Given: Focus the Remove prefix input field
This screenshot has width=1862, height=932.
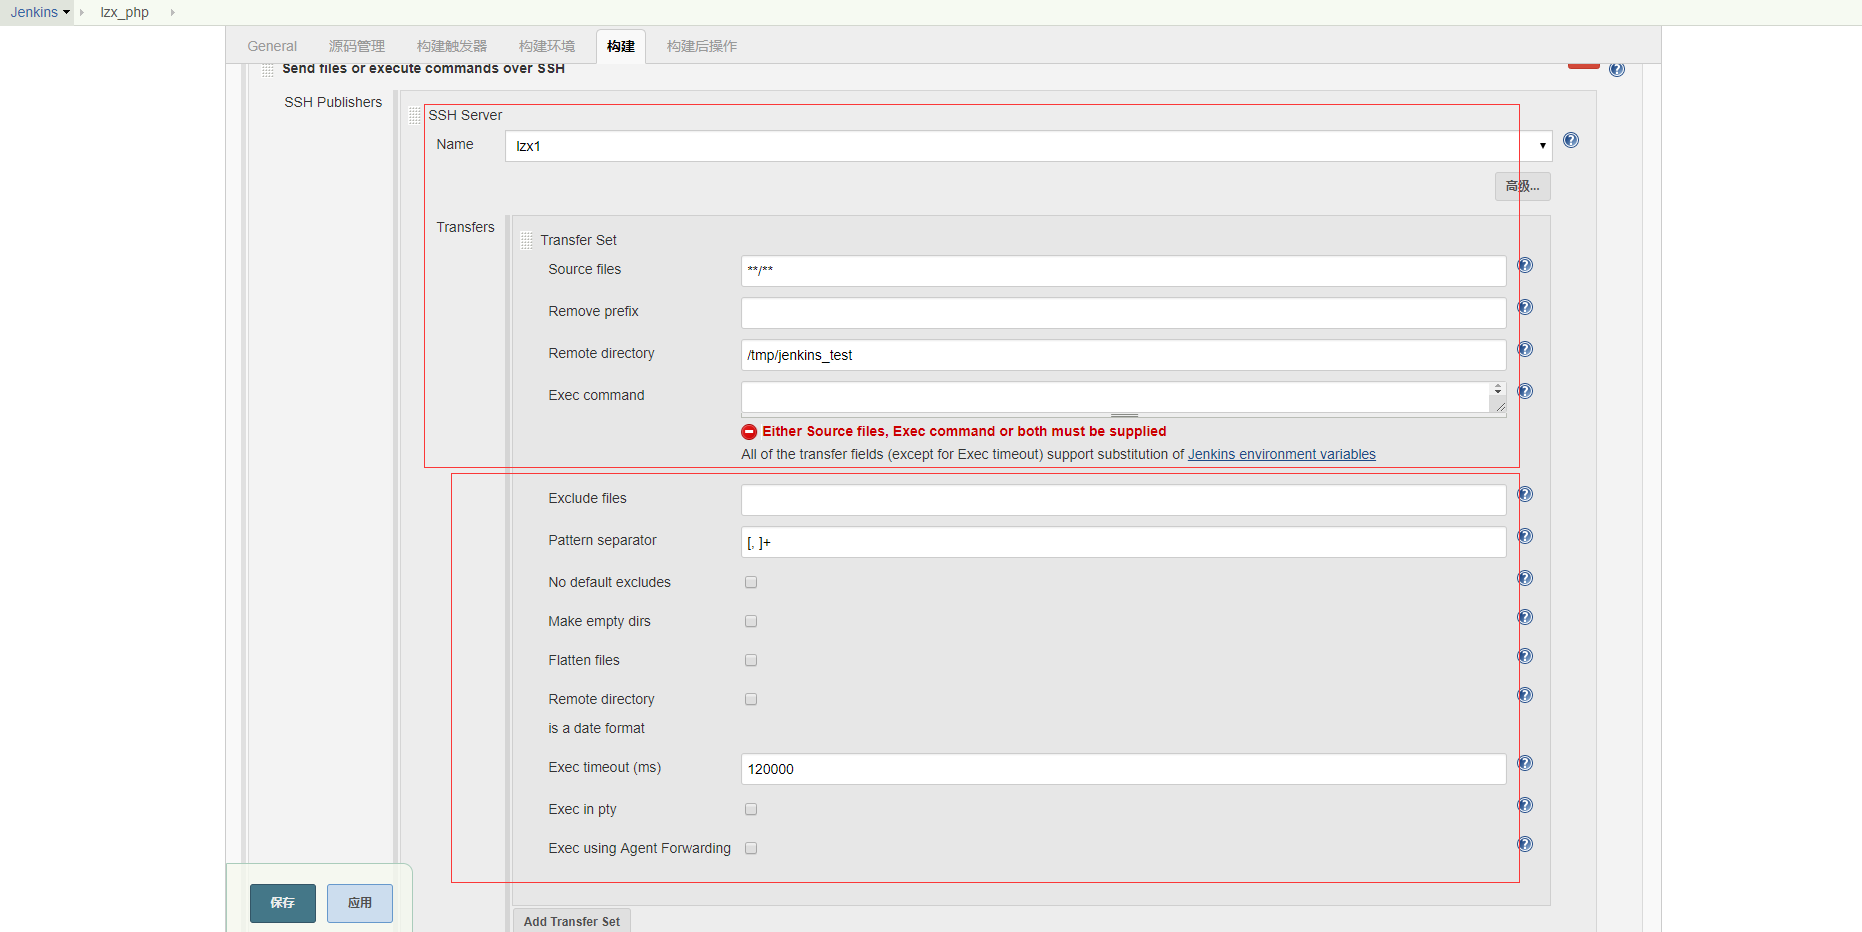Looking at the screenshot, I should pyautogui.click(x=1124, y=313).
